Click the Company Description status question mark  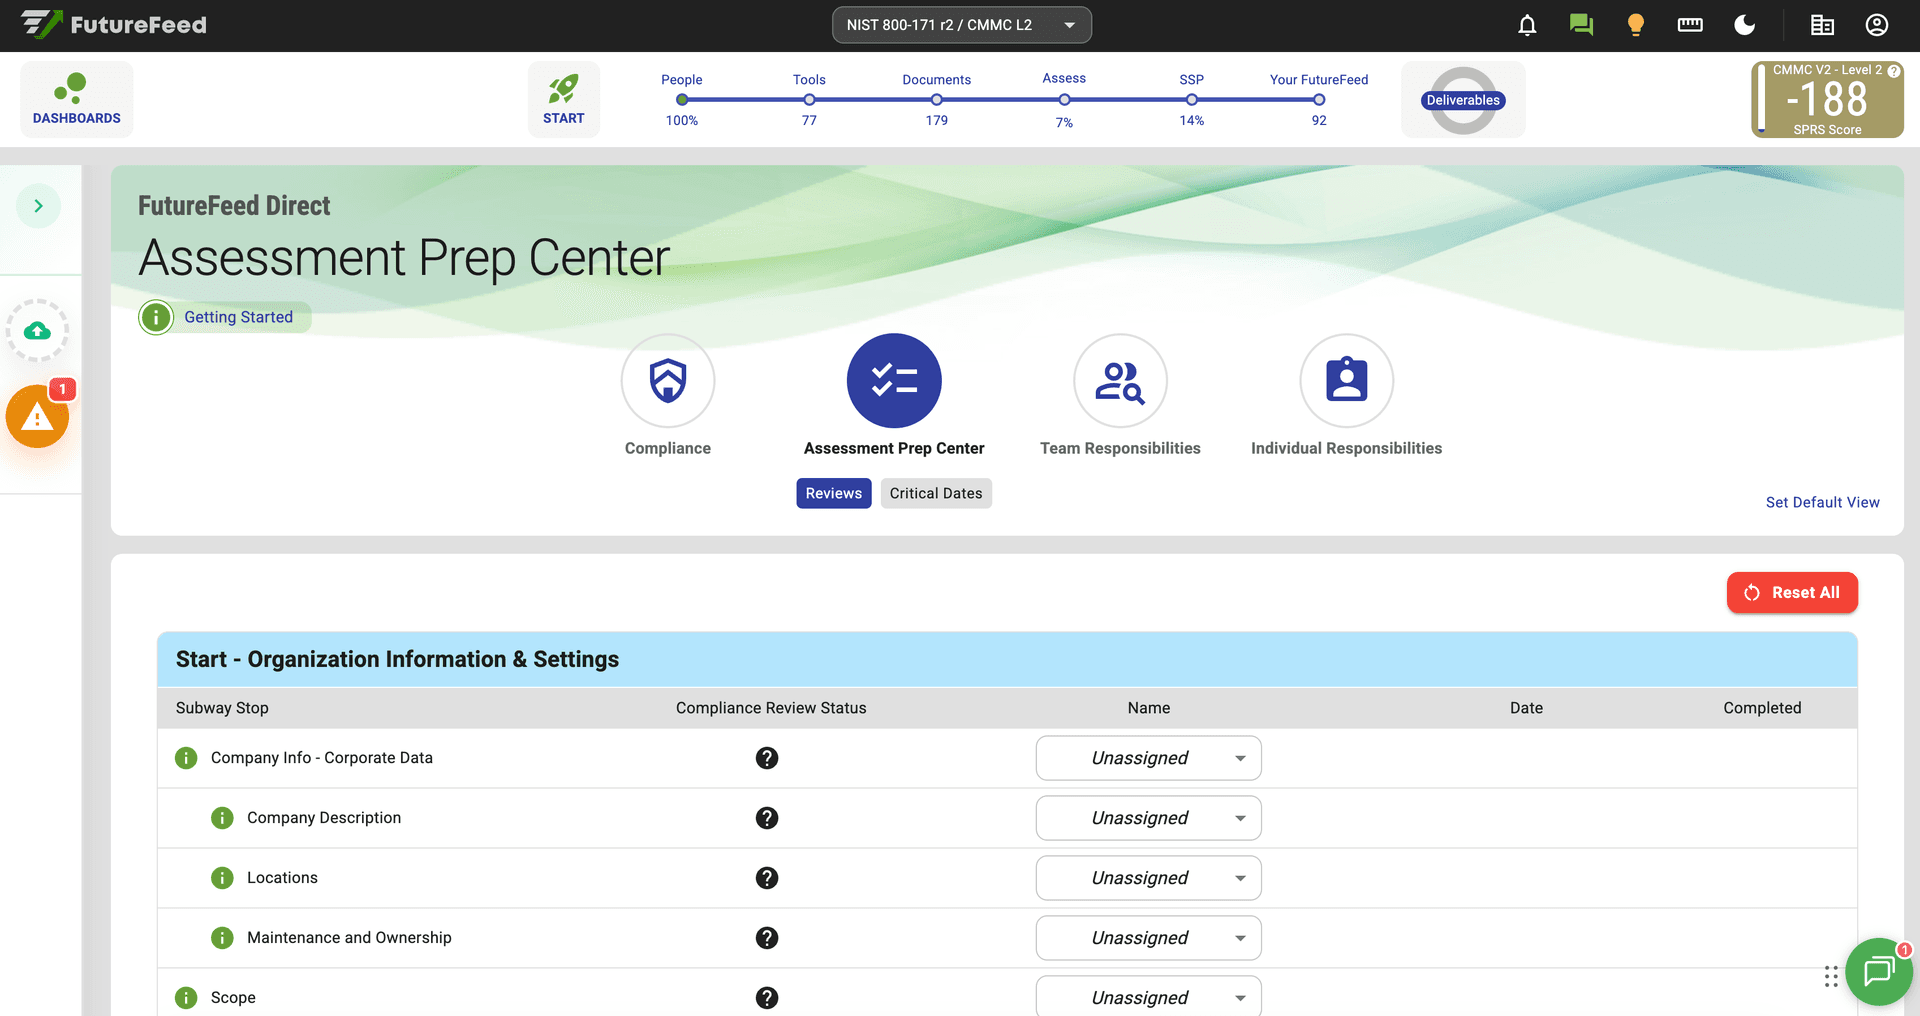[x=767, y=818]
